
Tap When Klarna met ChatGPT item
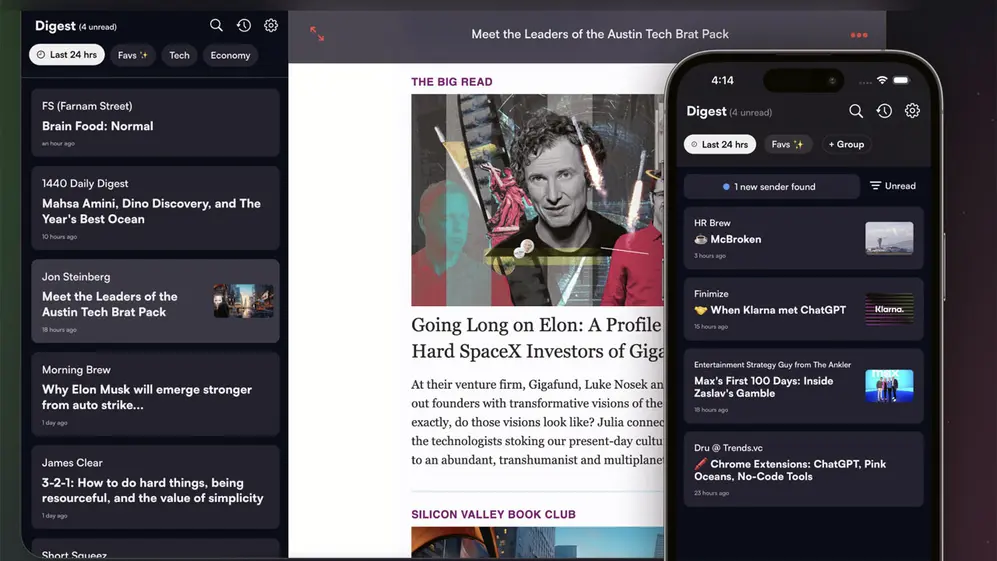point(804,309)
